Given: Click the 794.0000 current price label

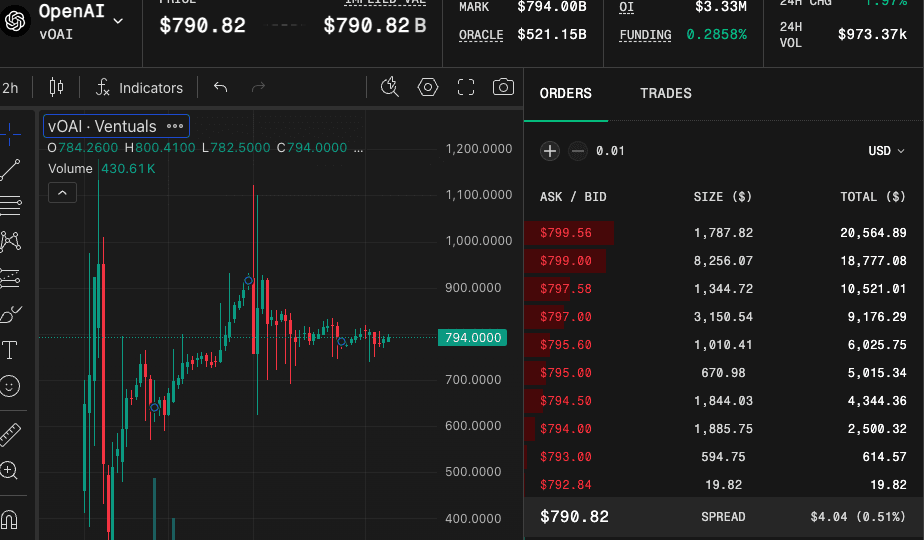Looking at the screenshot, I should 473,338.
